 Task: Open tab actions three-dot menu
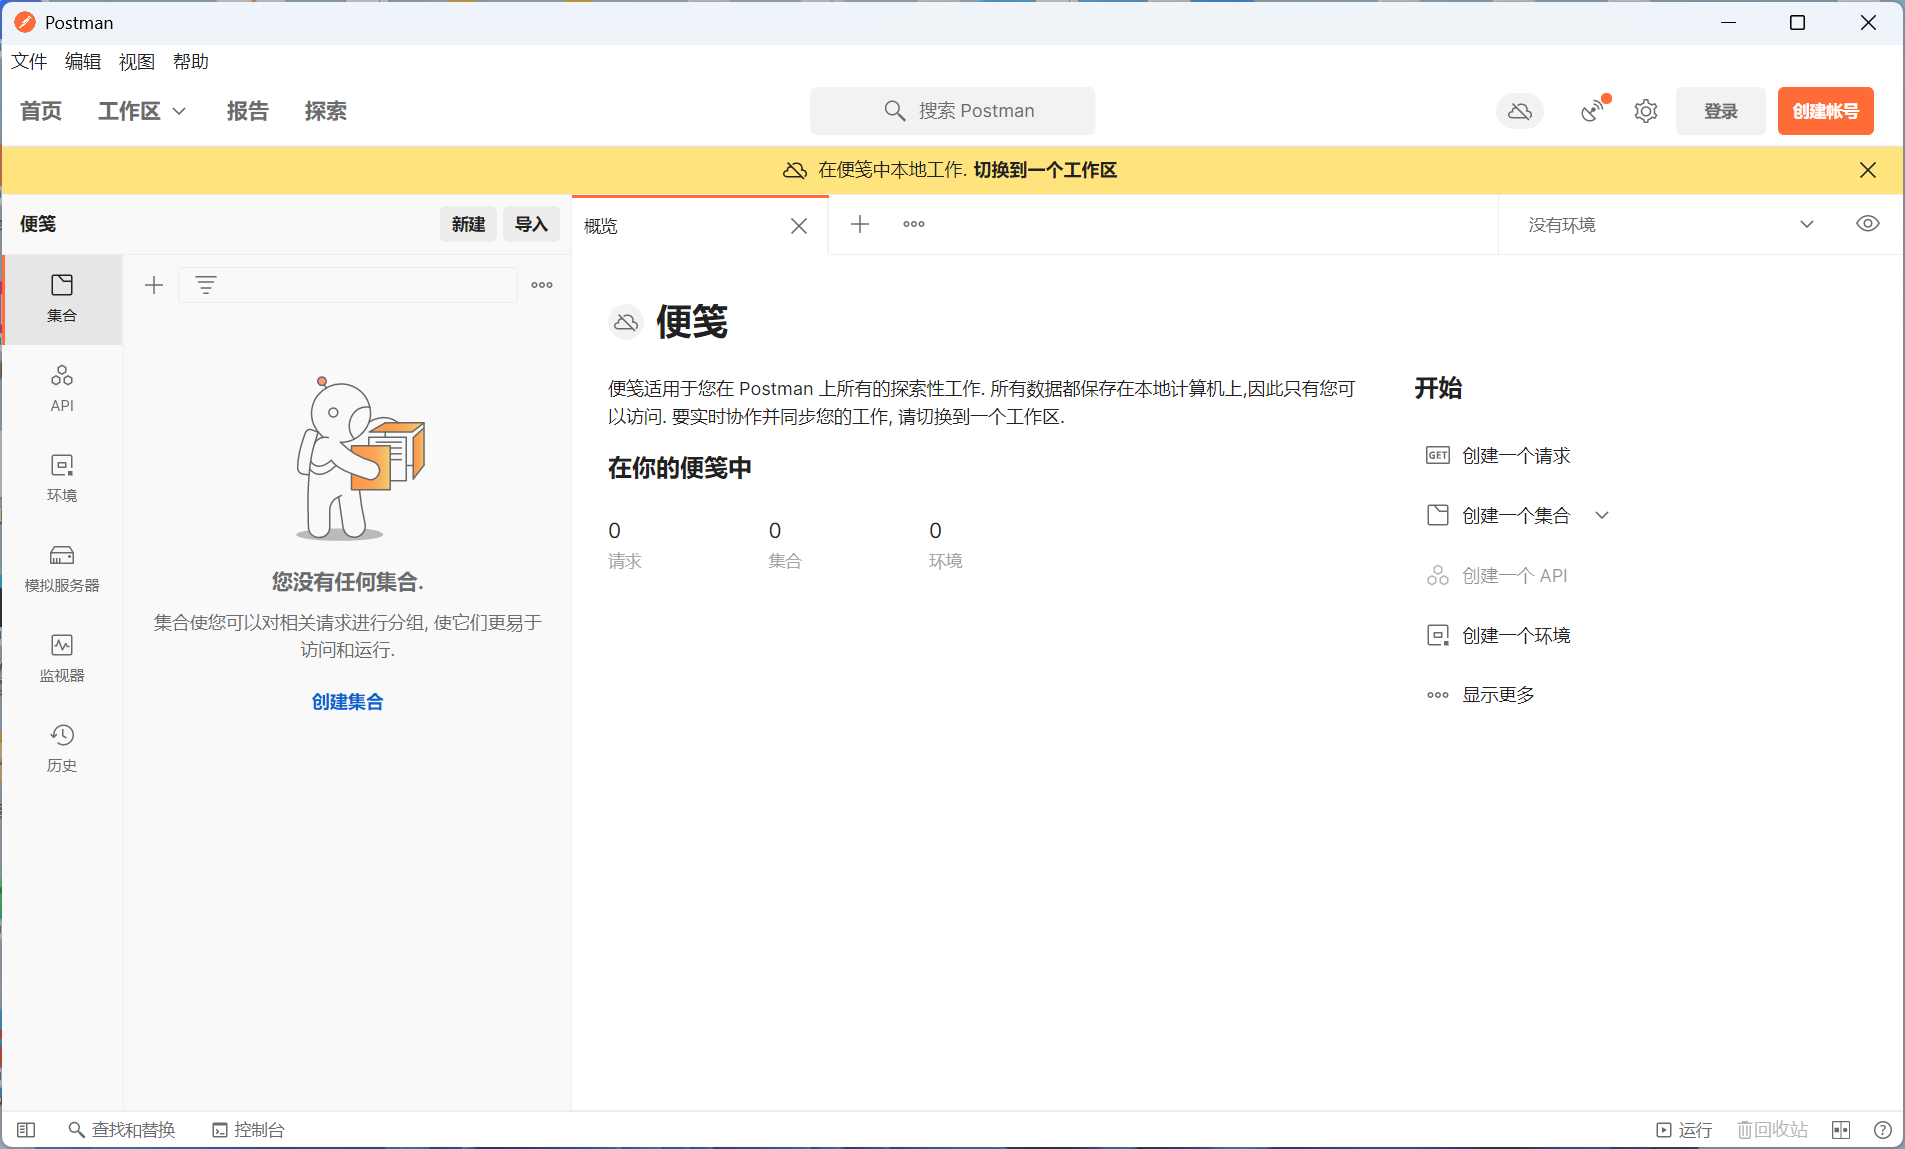914,224
